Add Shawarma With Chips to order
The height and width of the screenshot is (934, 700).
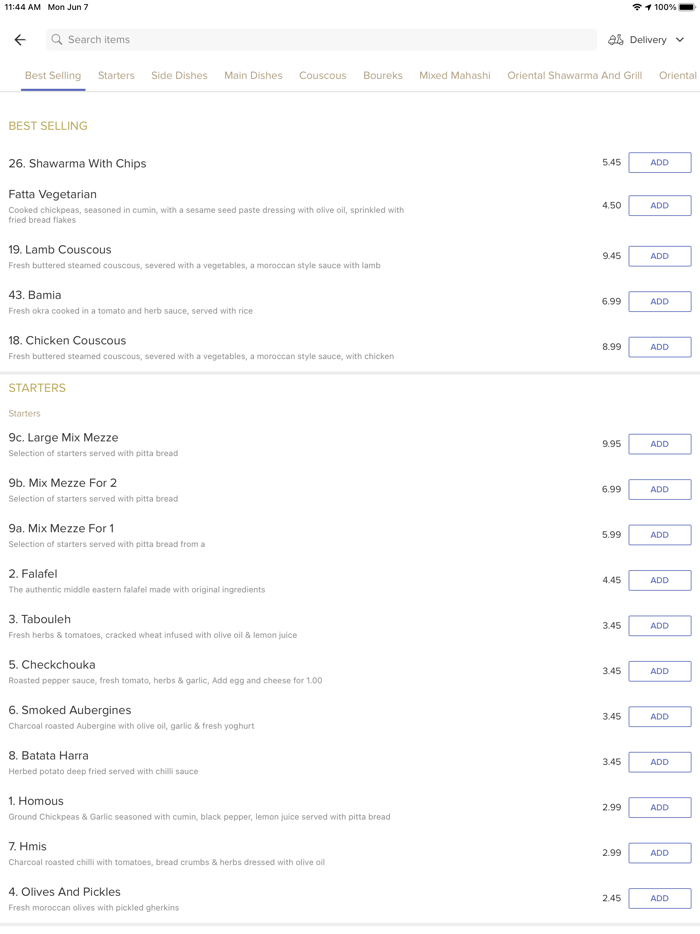click(x=659, y=163)
